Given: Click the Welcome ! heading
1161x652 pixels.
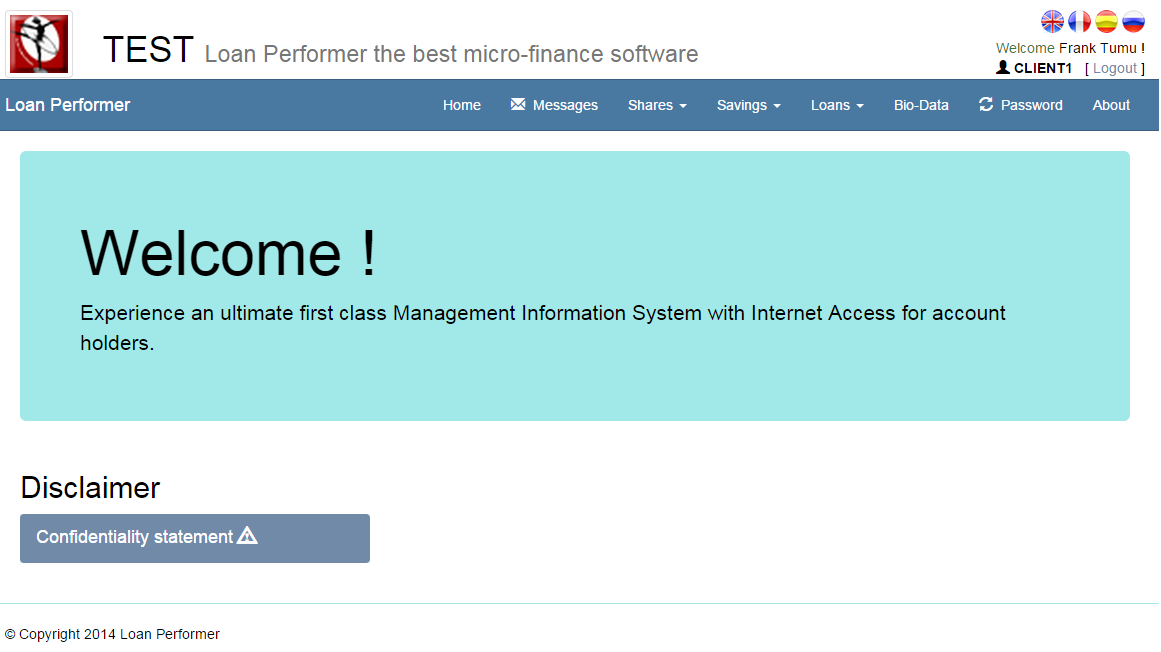Looking at the screenshot, I should point(229,253).
